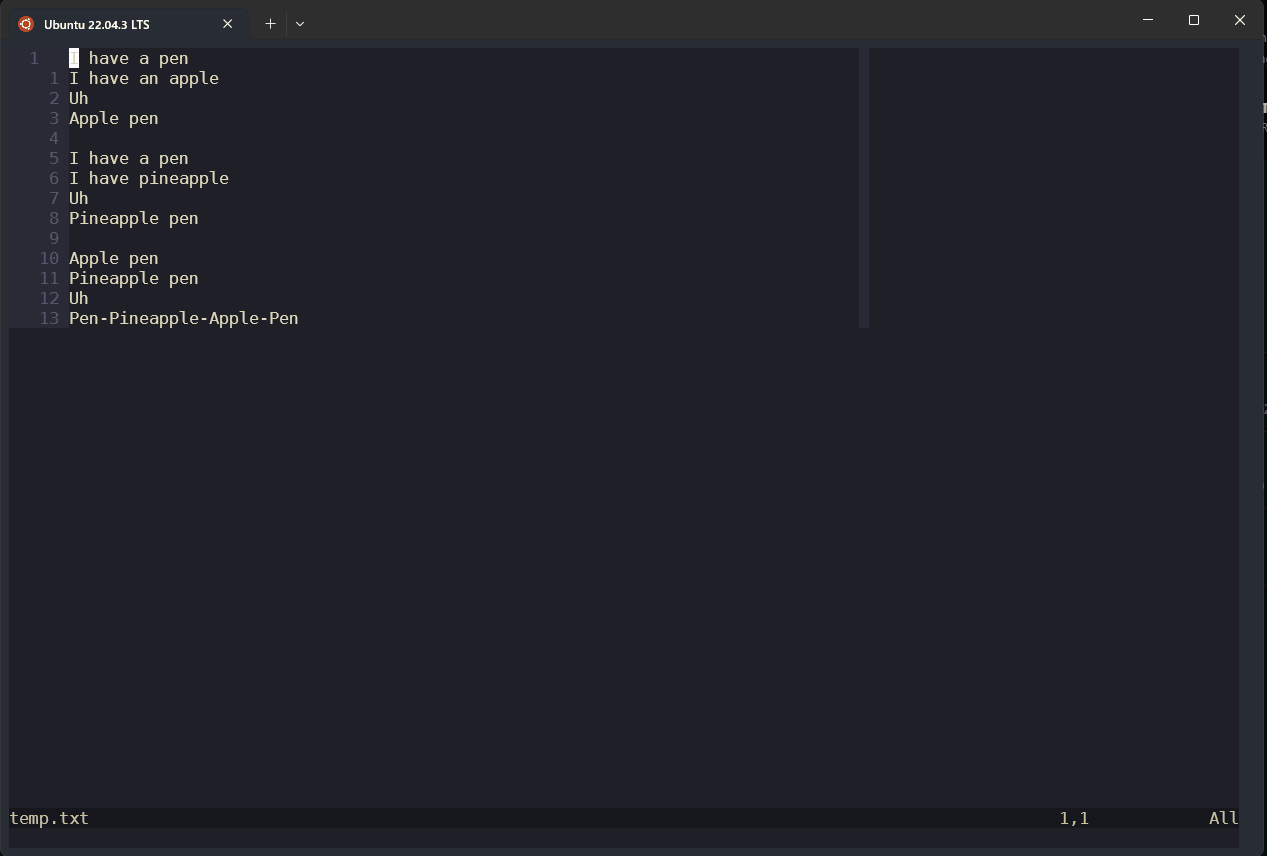Open the tab selection dropdown chevron

click(299, 23)
